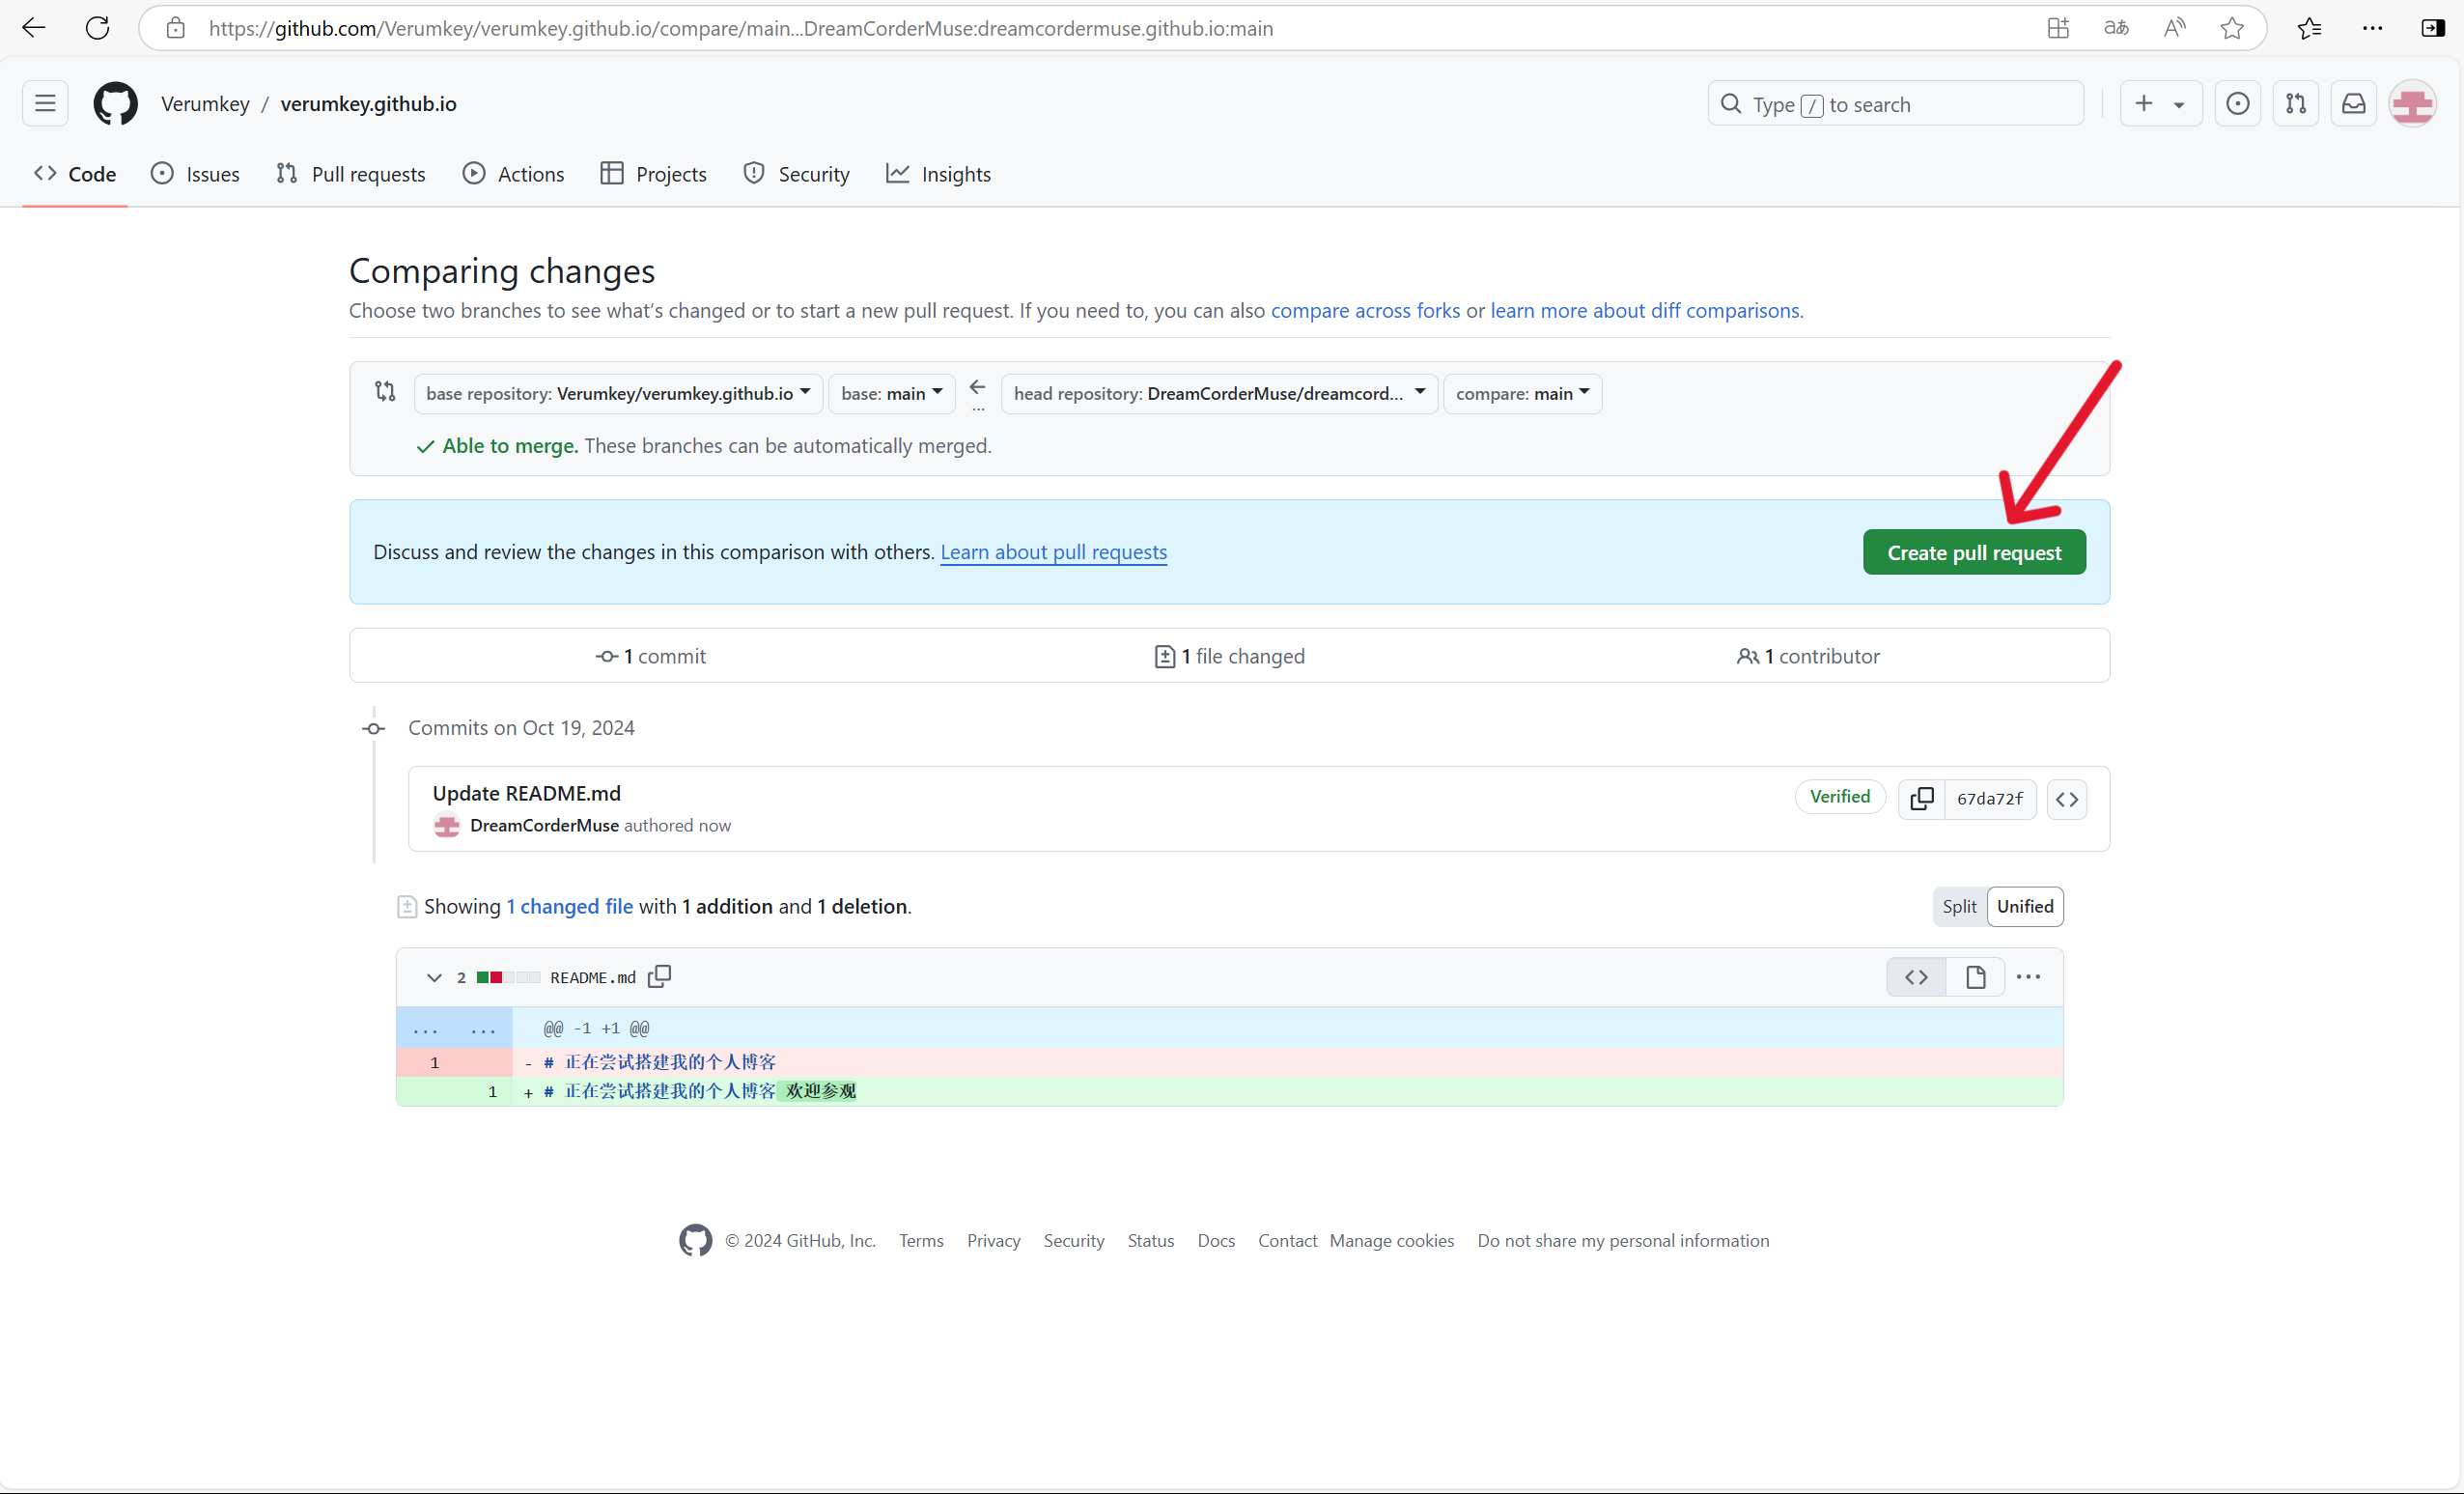Browse the repository at the Update README.md commit
The image size is (2464, 1494).
[2067, 799]
